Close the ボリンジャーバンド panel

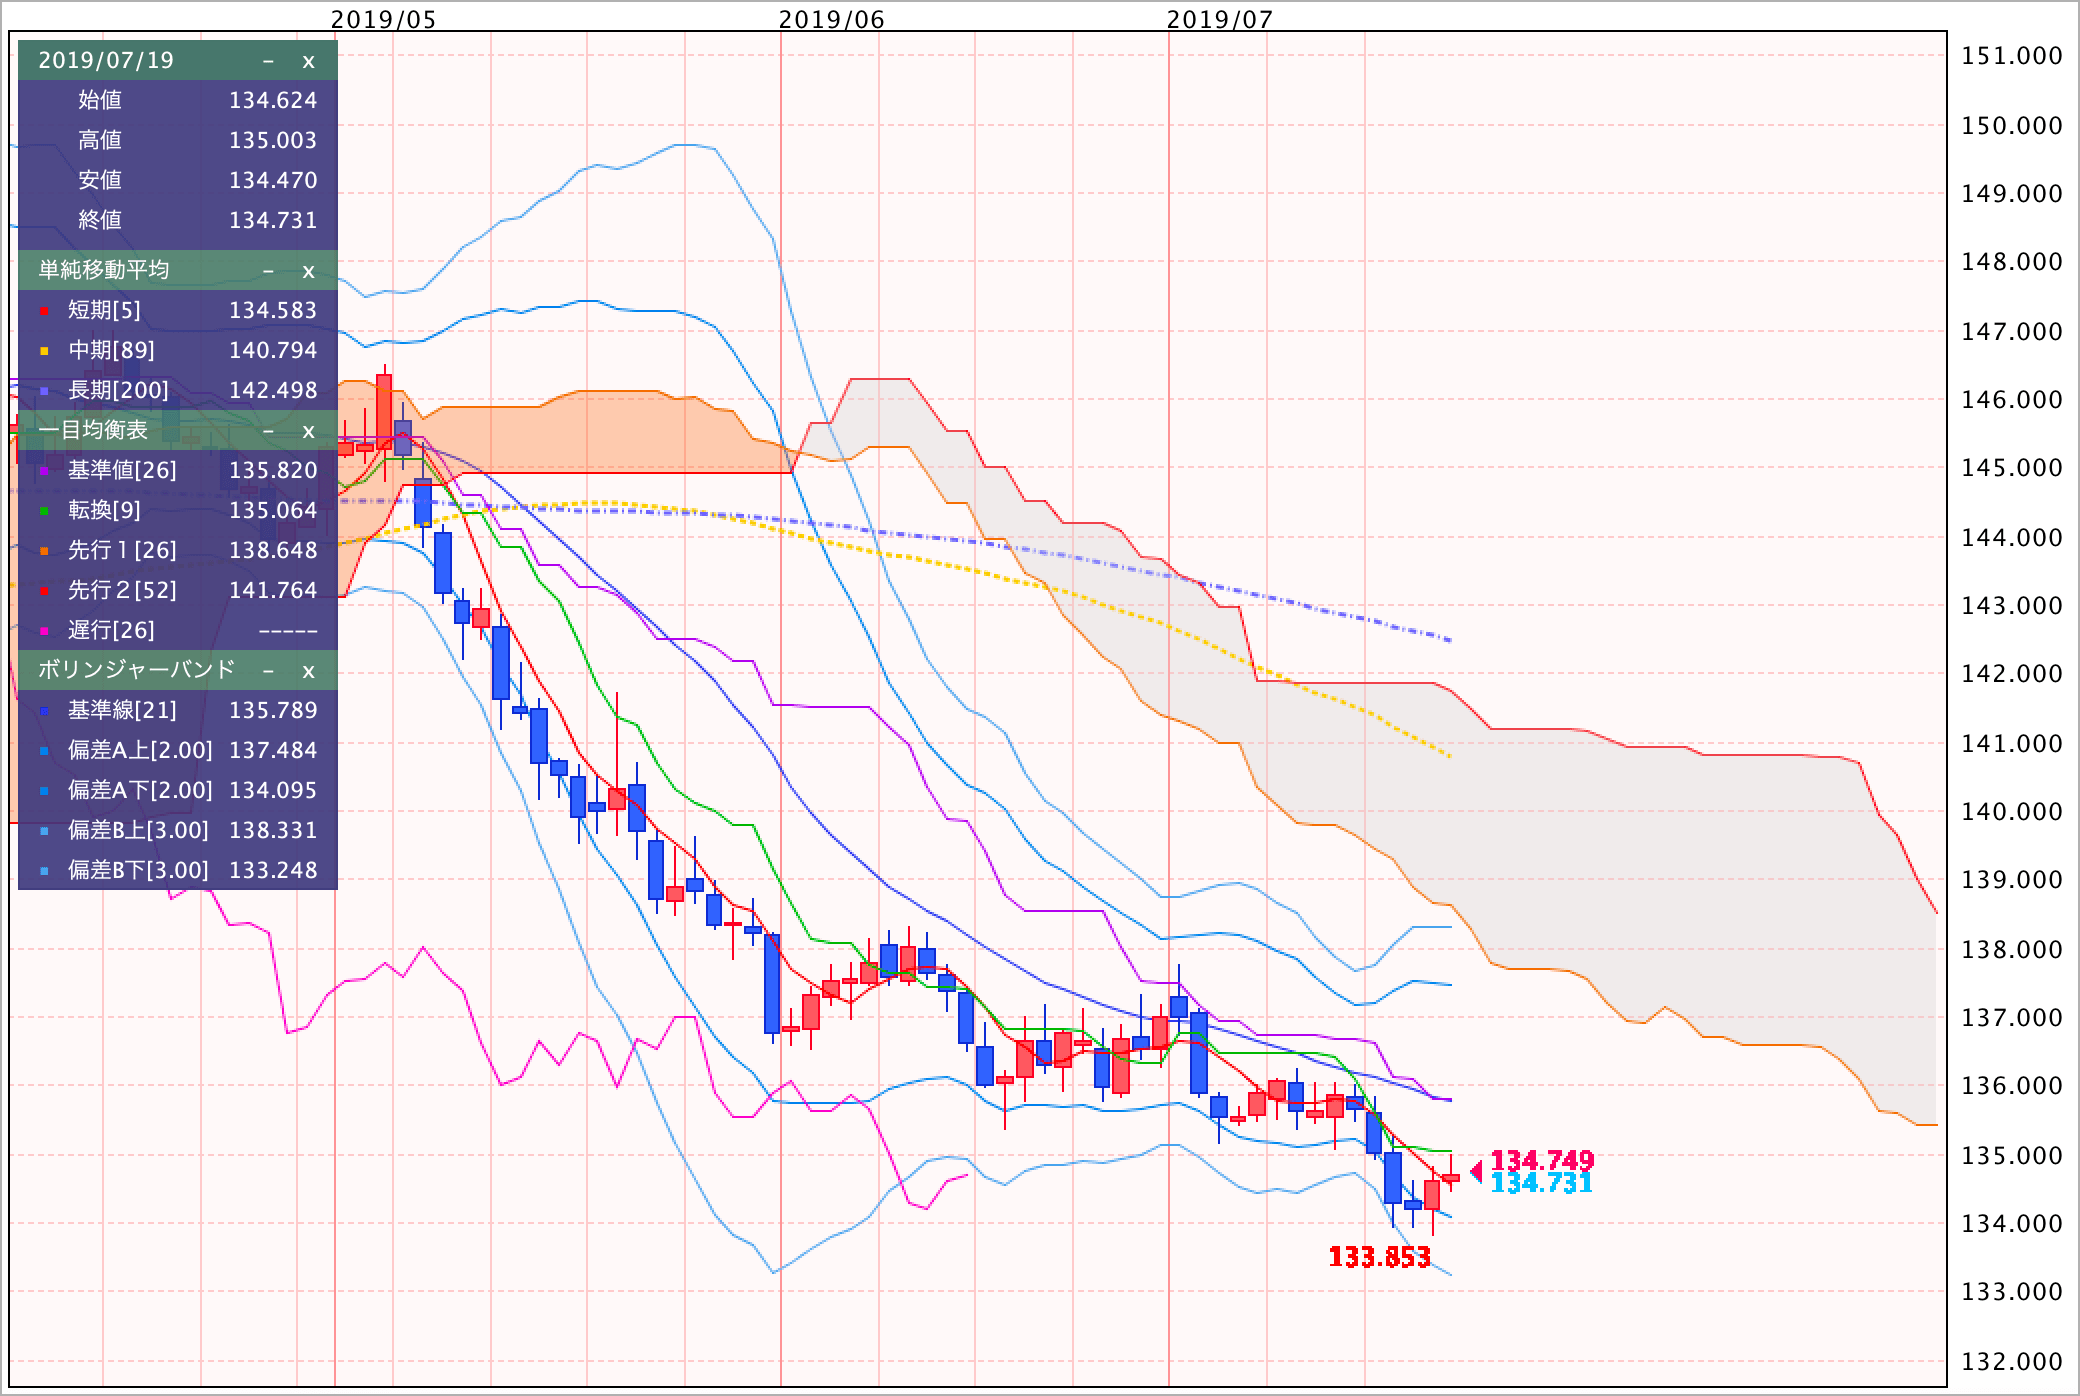(x=308, y=671)
